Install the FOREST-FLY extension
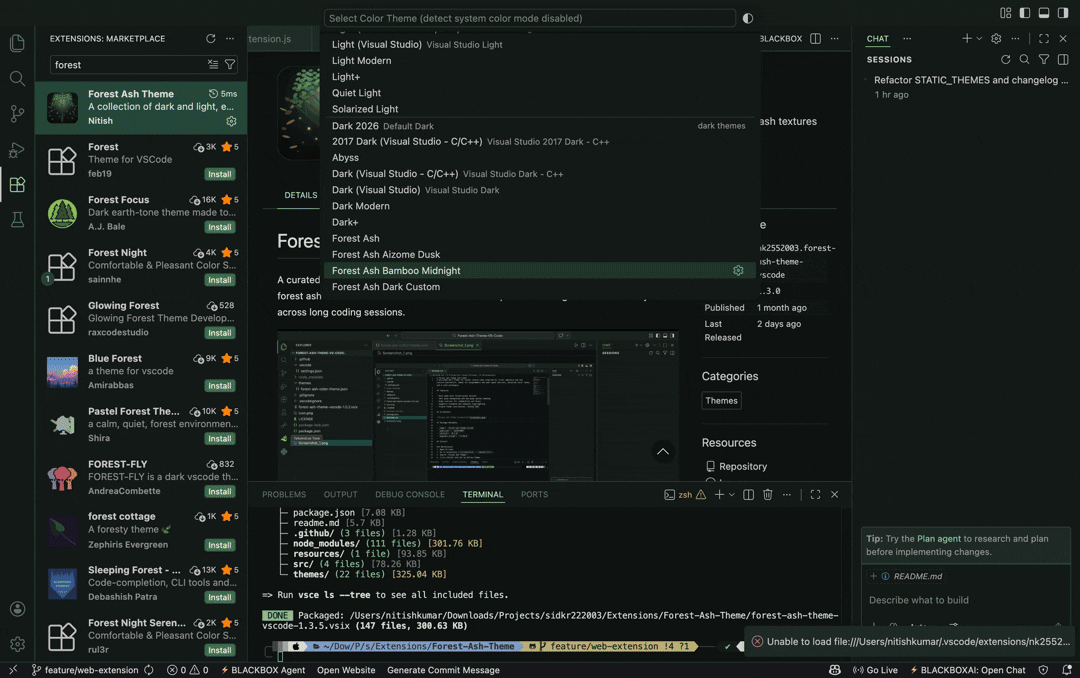 tap(220, 492)
